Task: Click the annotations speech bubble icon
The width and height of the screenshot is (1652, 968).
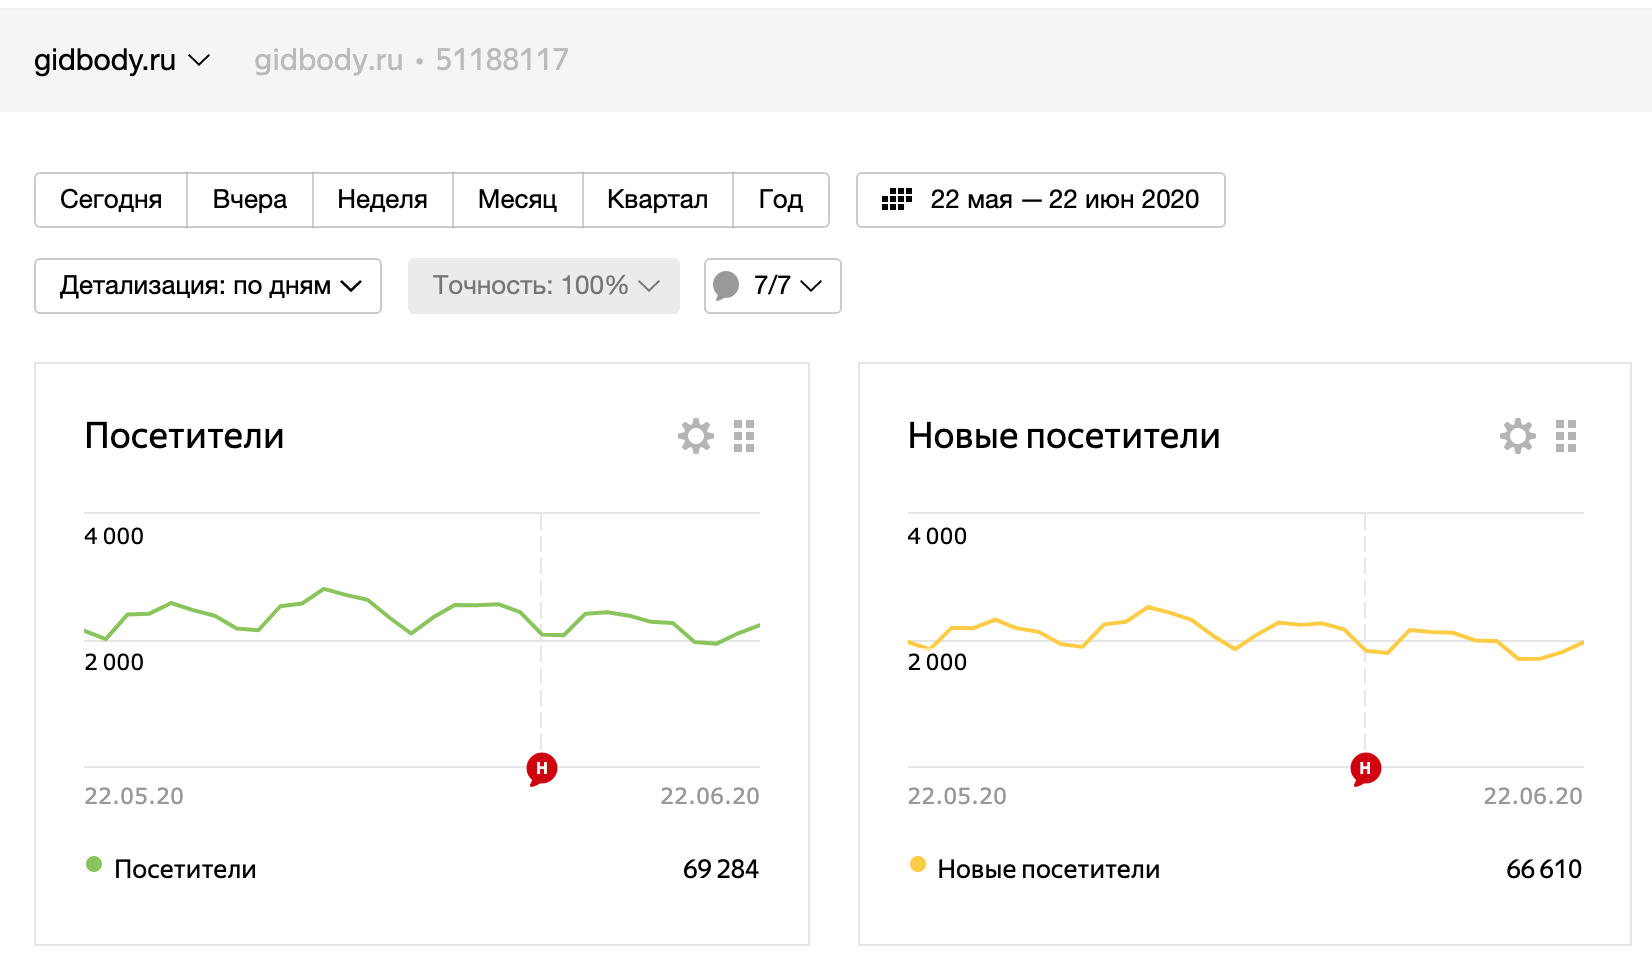Action: 727,286
